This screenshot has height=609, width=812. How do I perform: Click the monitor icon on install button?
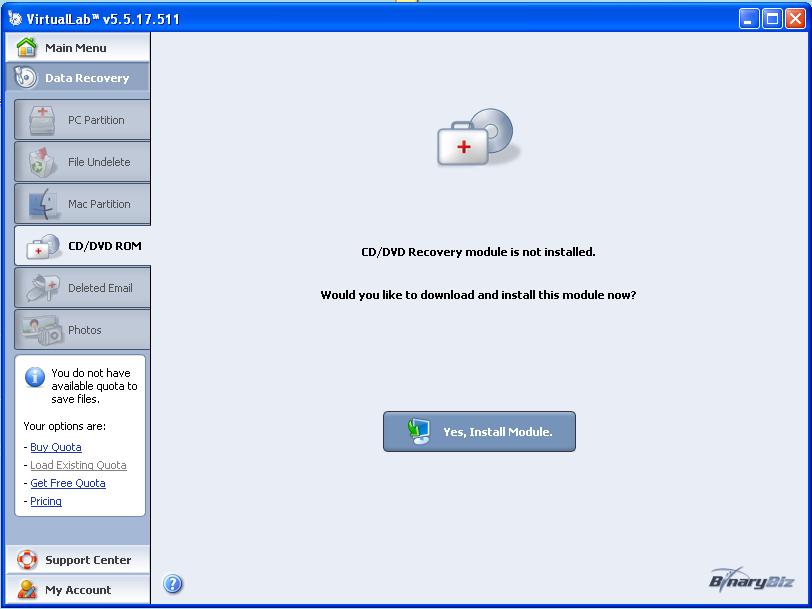(419, 431)
